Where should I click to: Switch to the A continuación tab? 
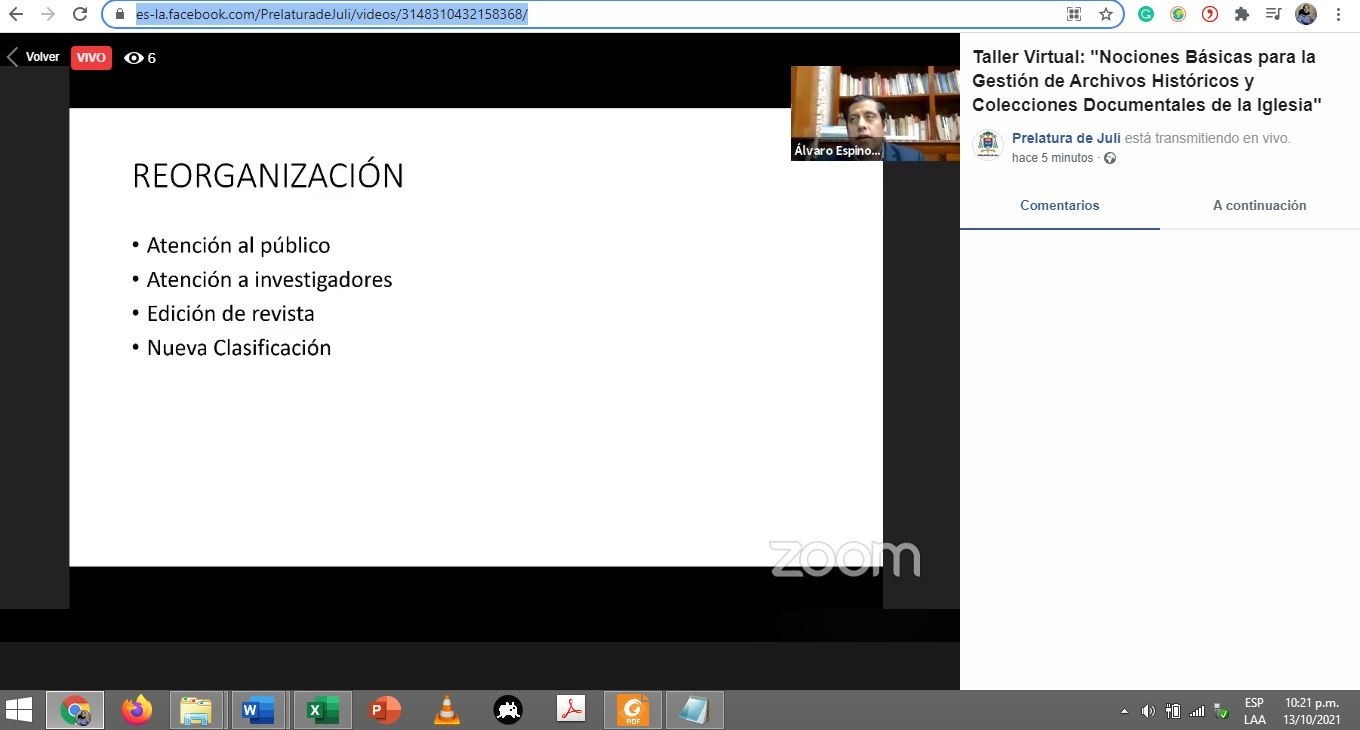click(1259, 205)
